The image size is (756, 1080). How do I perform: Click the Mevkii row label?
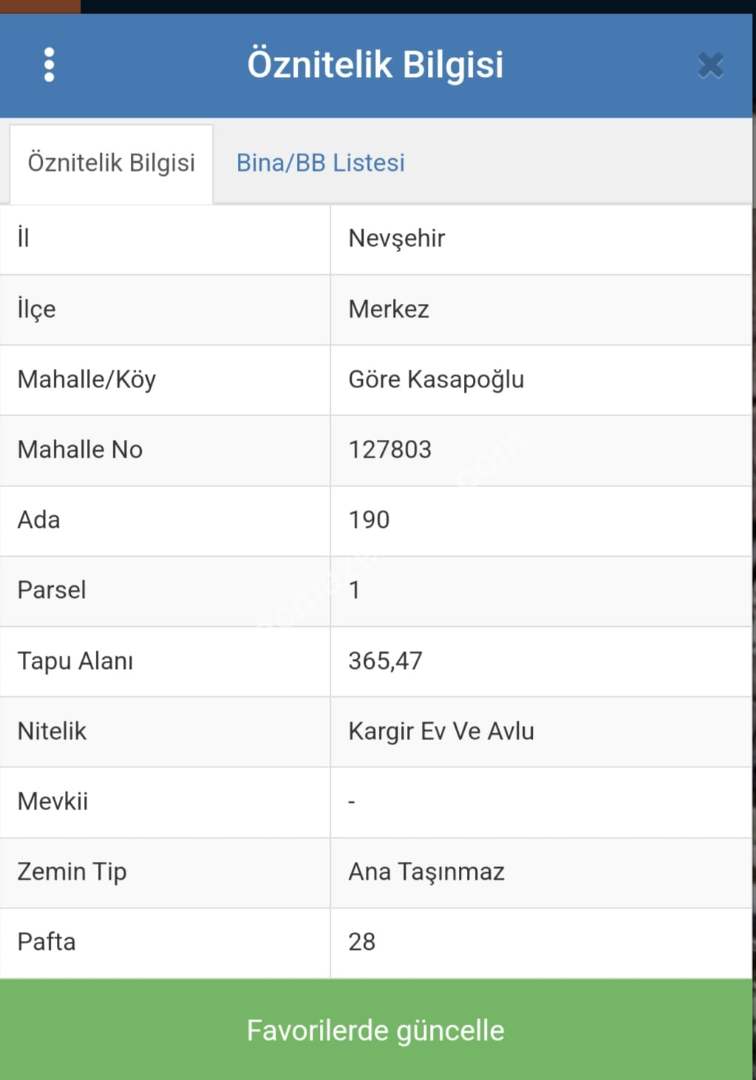(x=53, y=801)
